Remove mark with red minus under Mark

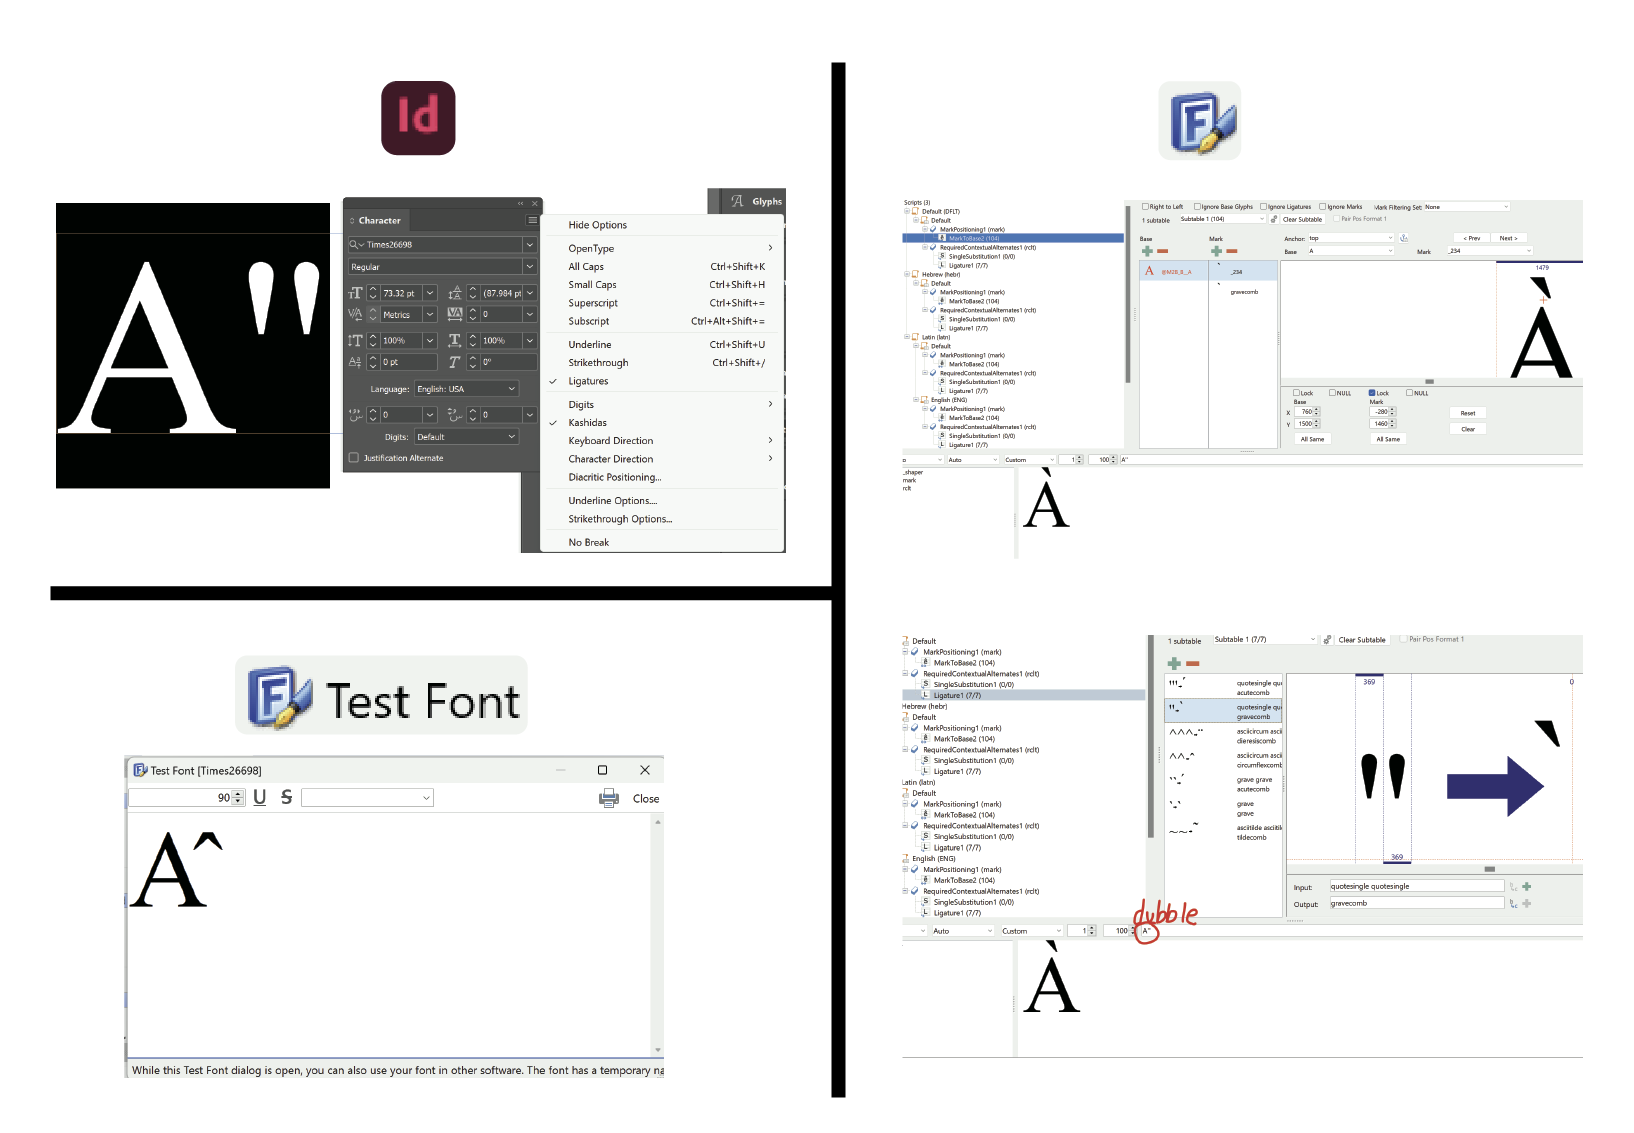(1232, 251)
